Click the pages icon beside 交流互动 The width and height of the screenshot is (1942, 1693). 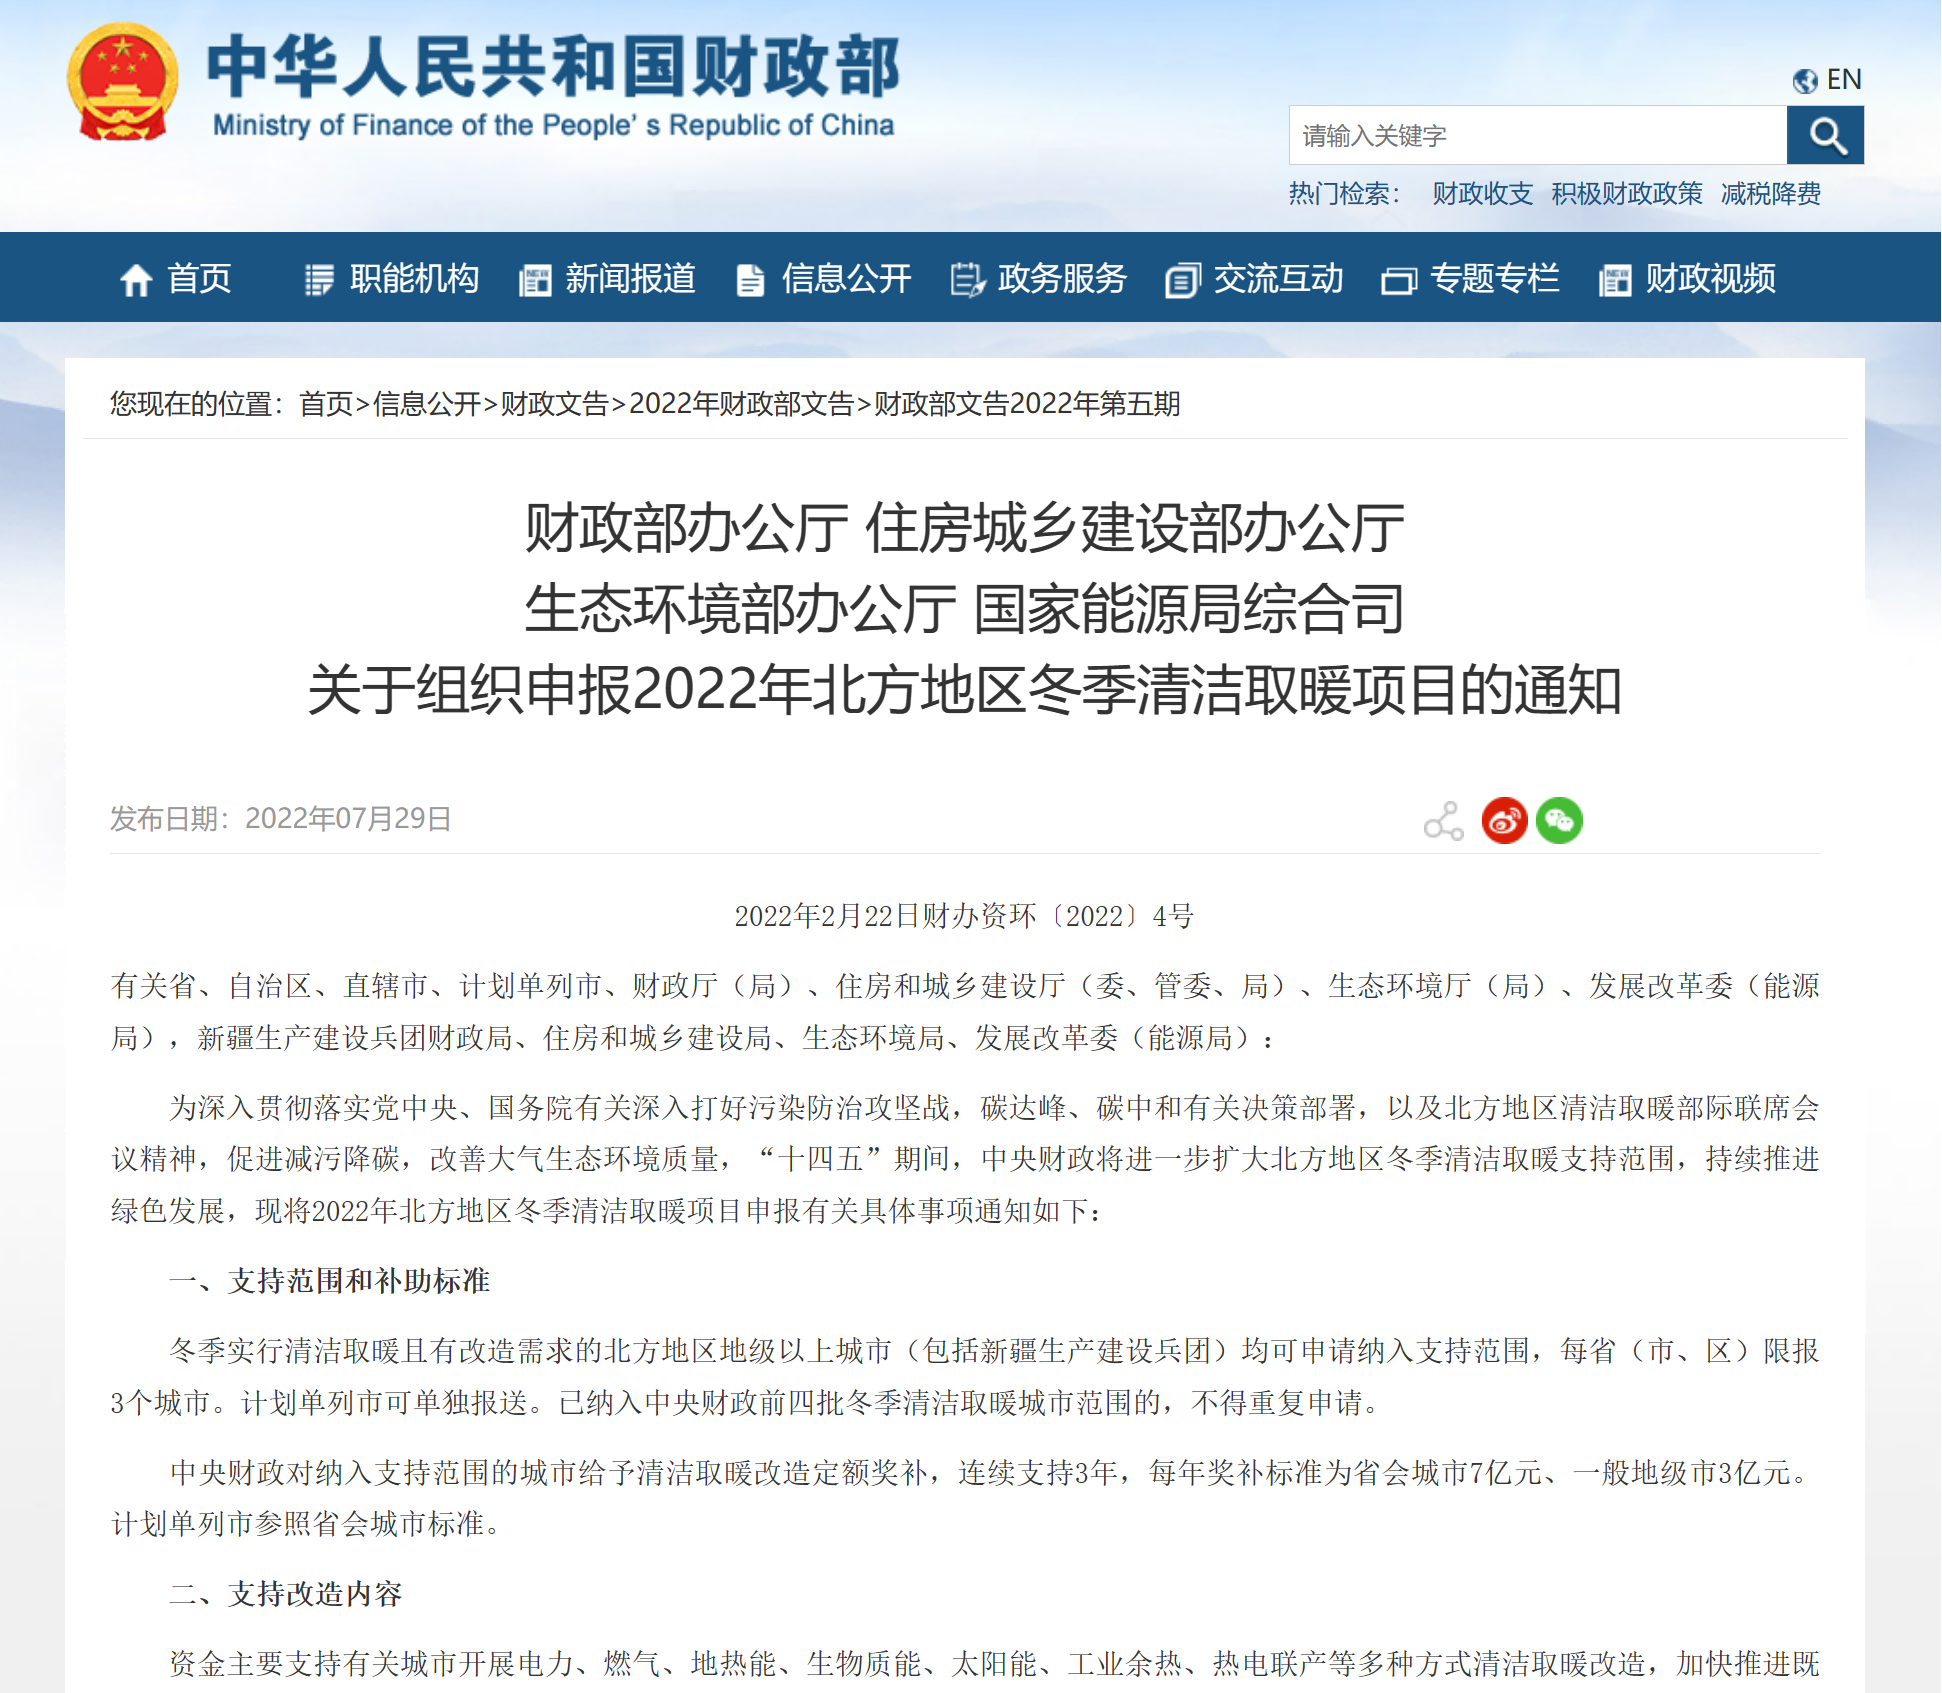point(1182,280)
